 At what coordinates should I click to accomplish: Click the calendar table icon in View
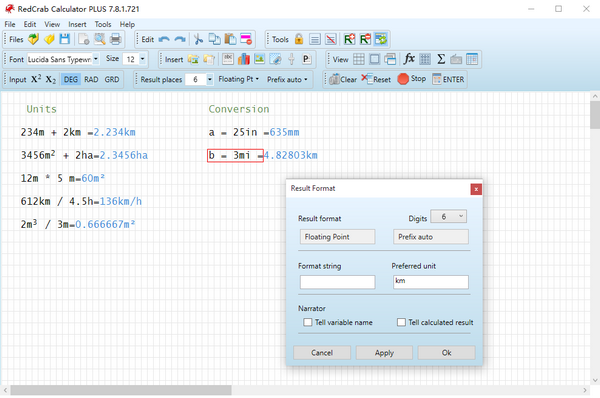tap(472, 59)
